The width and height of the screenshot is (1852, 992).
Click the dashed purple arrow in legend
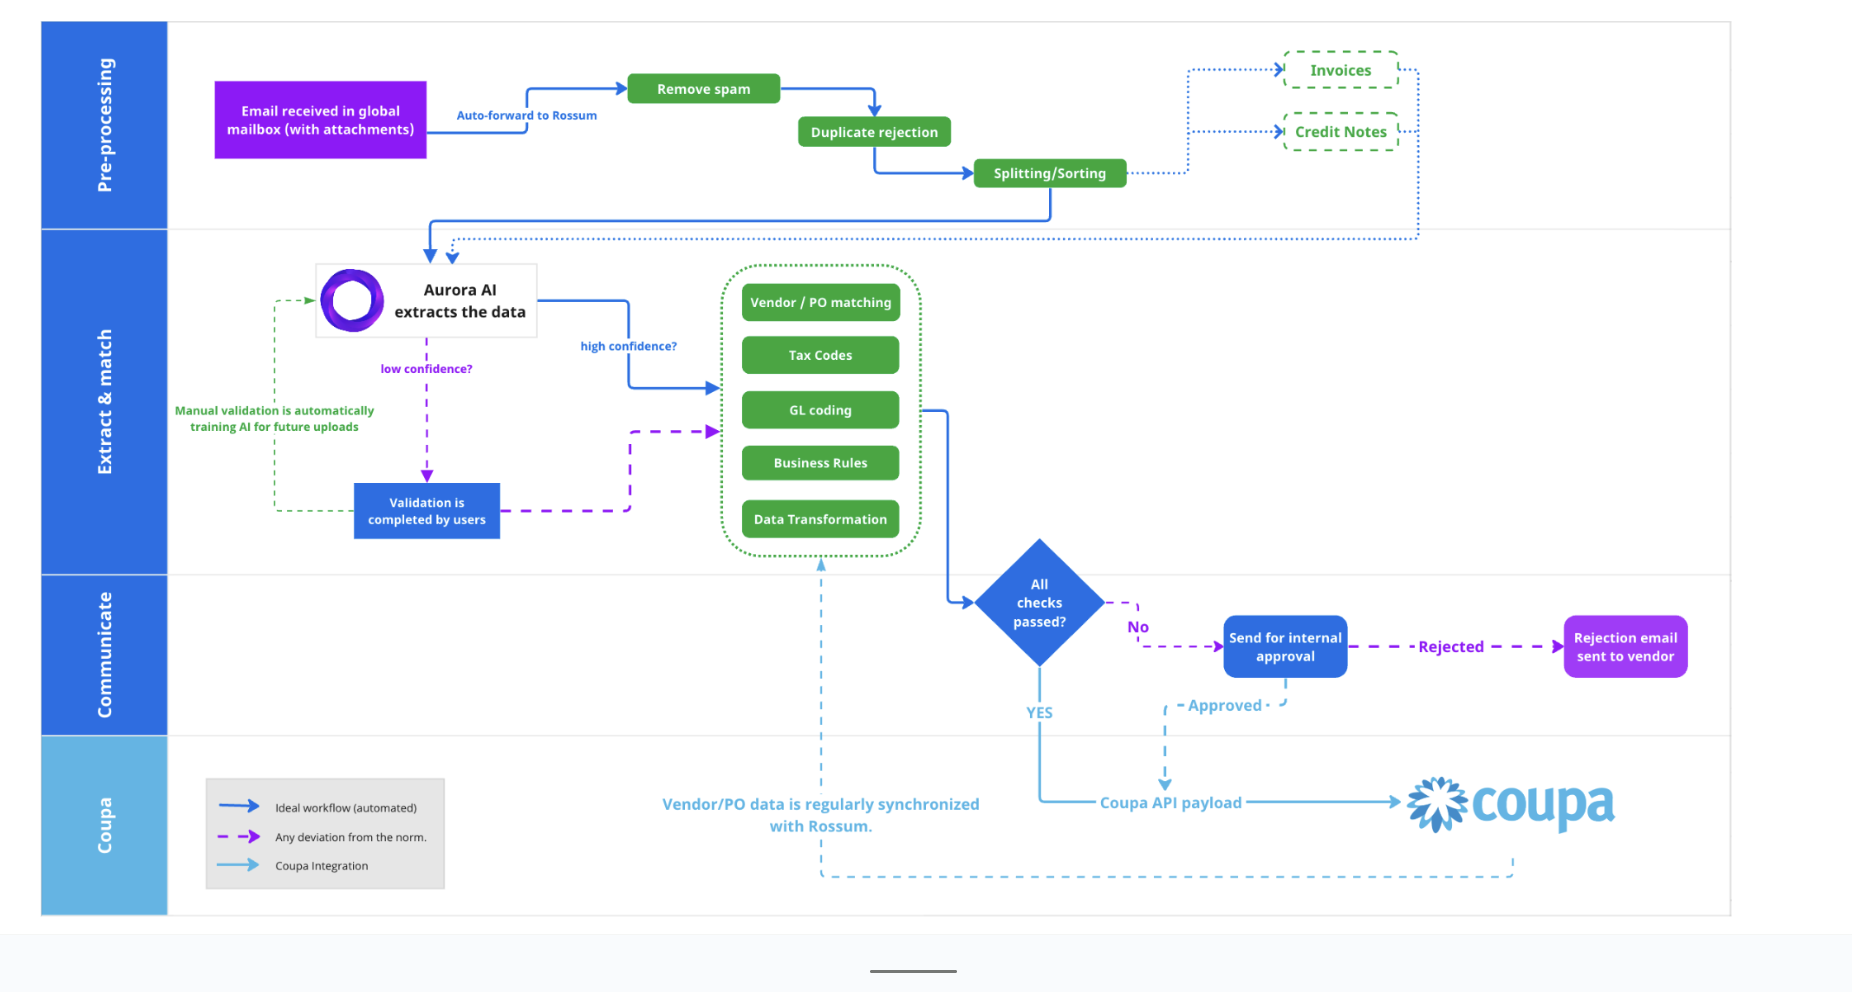[x=239, y=836]
